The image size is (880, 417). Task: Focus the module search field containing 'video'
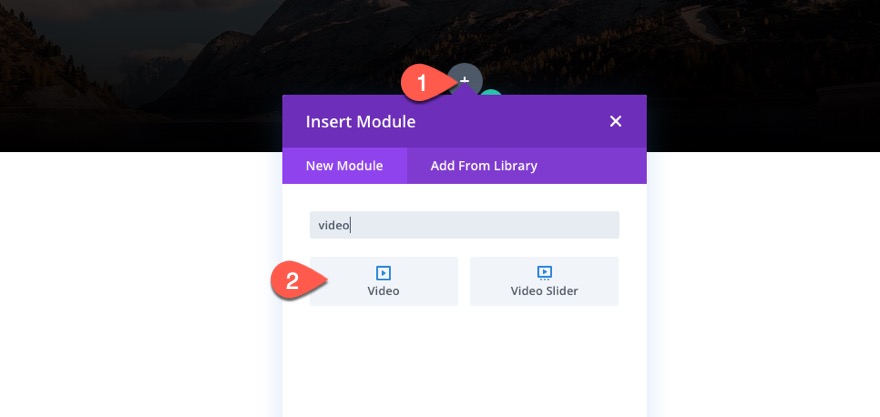pos(464,225)
